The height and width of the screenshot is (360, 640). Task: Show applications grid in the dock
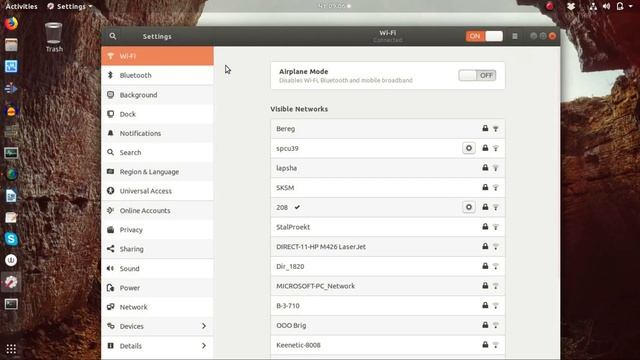[x=11, y=349]
